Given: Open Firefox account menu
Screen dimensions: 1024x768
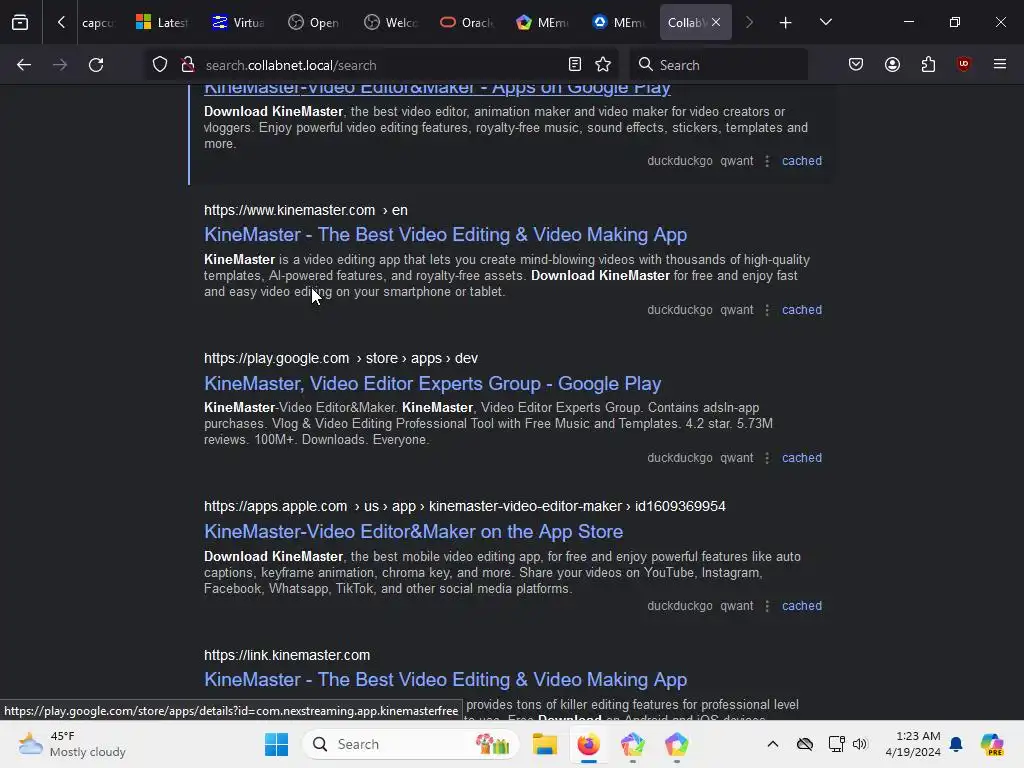Looking at the screenshot, I should tap(892, 65).
